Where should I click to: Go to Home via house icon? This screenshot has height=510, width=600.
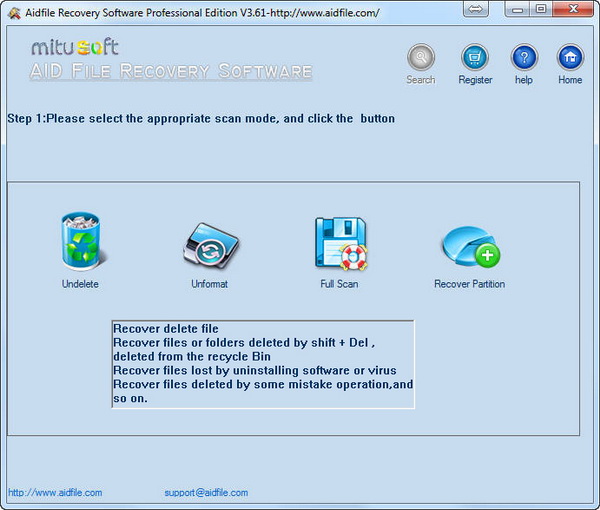[570, 57]
